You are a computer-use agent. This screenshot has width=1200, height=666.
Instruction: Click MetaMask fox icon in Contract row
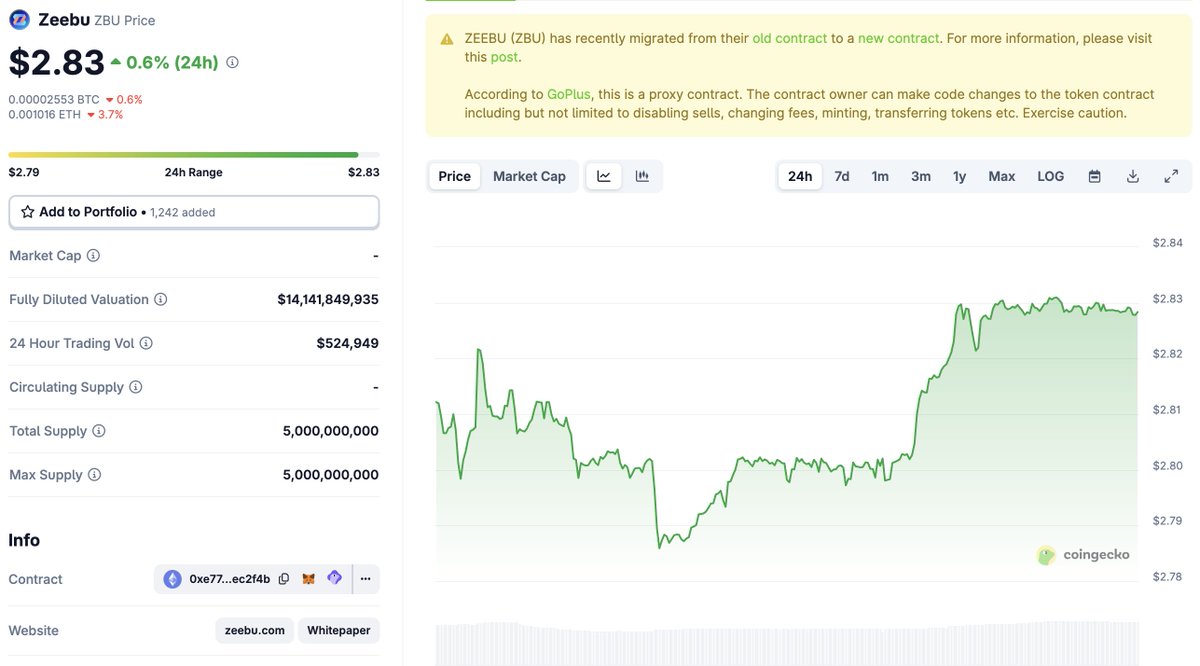coord(309,579)
